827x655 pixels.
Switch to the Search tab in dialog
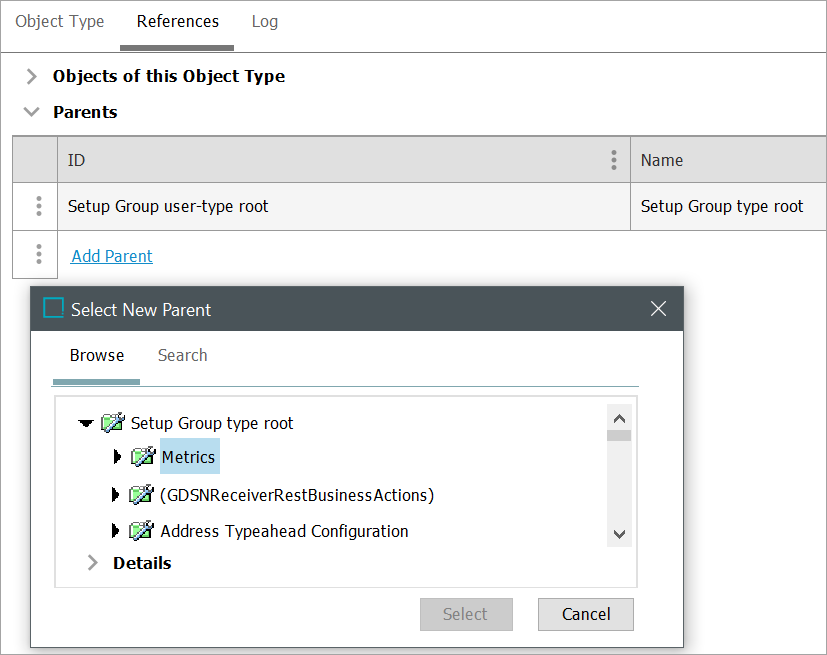tap(183, 355)
